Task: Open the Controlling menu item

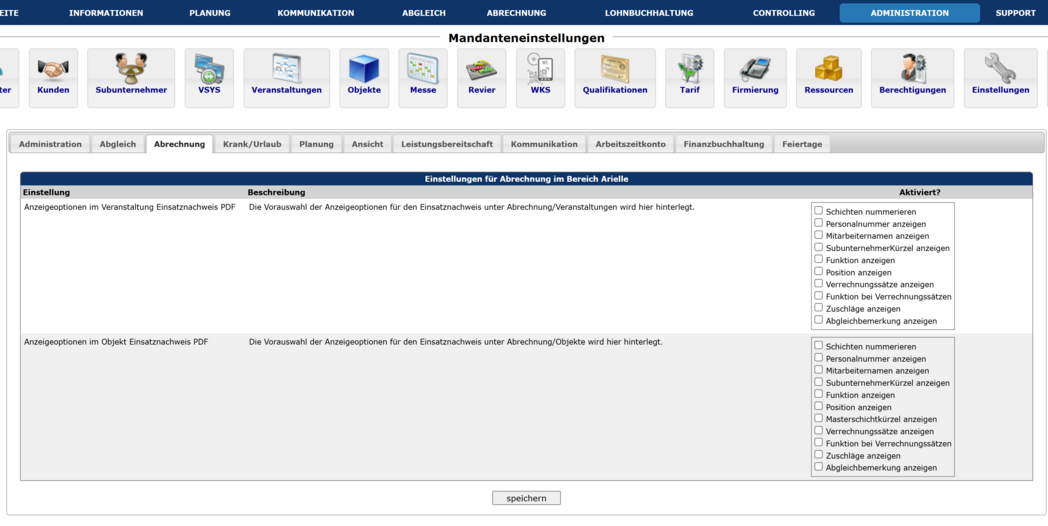Action: point(783,13)
